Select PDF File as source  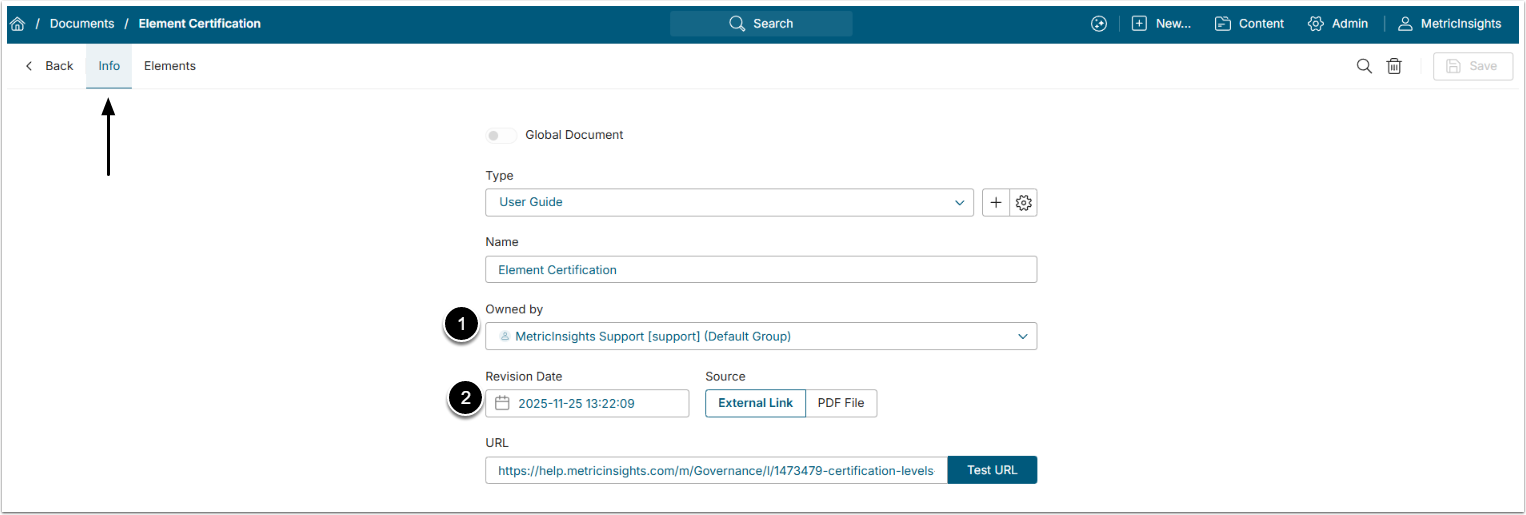[841, 403]
